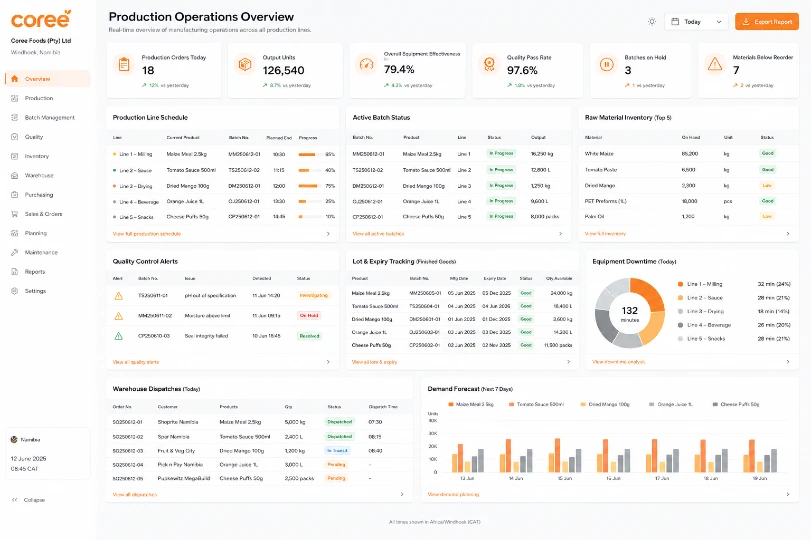Viewport: 811px width, 540px height.
Task: Click the Namibia flag icon
Action: point(14,440)
